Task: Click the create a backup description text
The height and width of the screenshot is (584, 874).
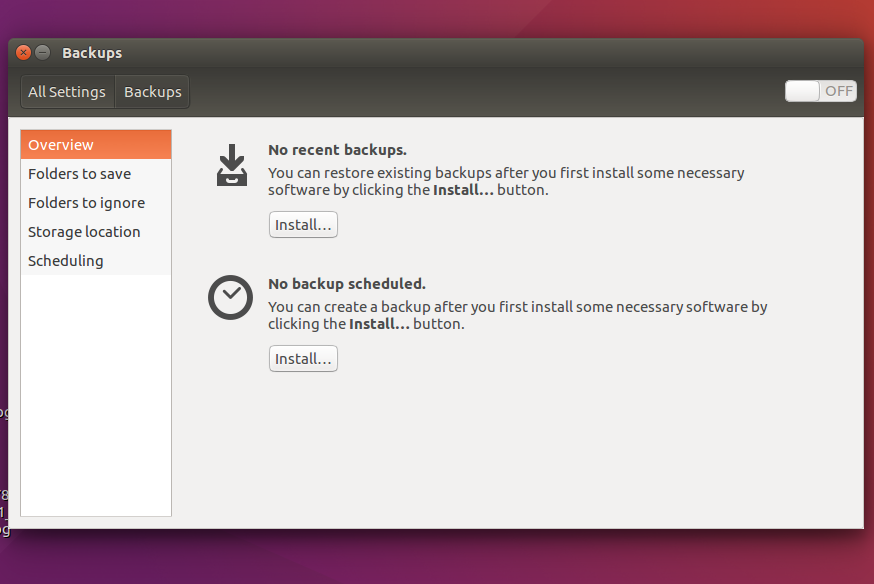Action: [517, 315]
